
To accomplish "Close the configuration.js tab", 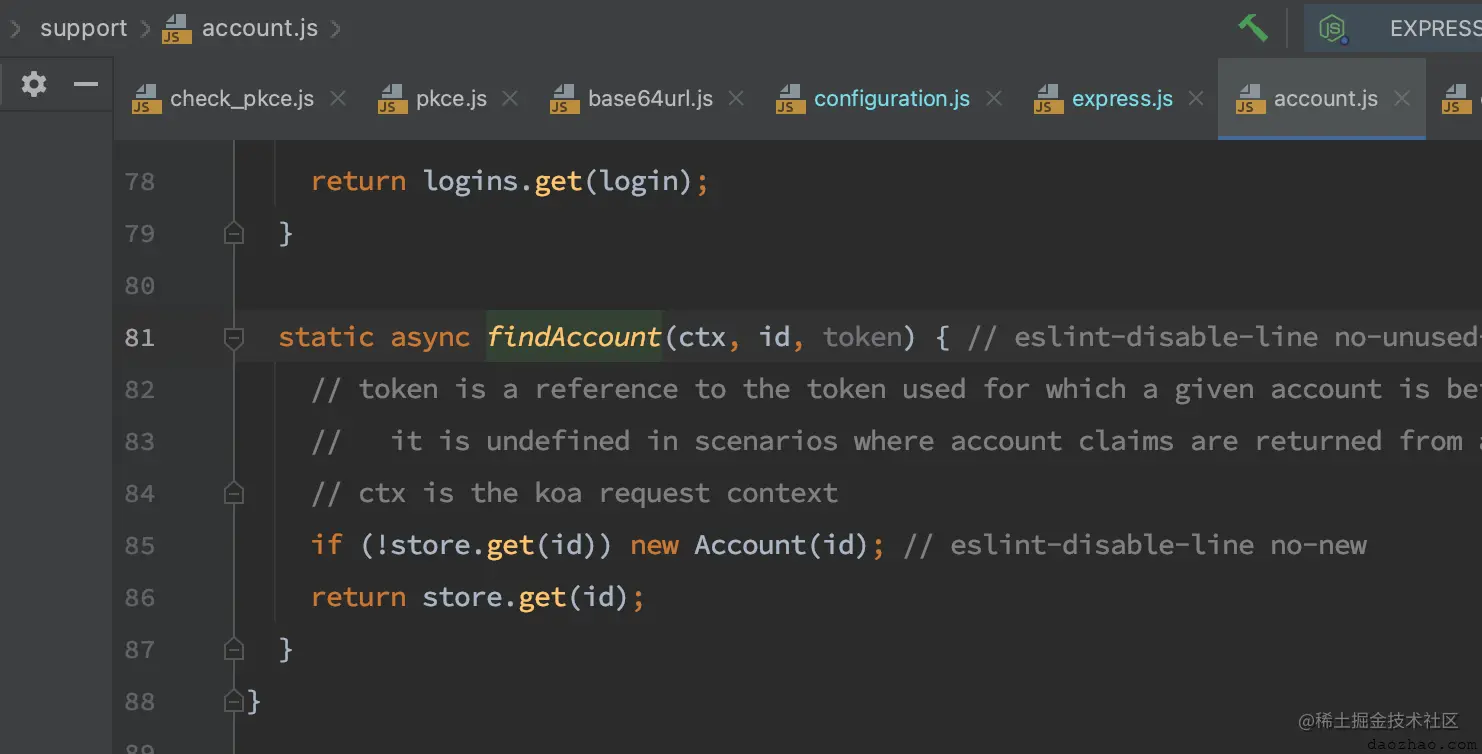I will pos(994,98).
